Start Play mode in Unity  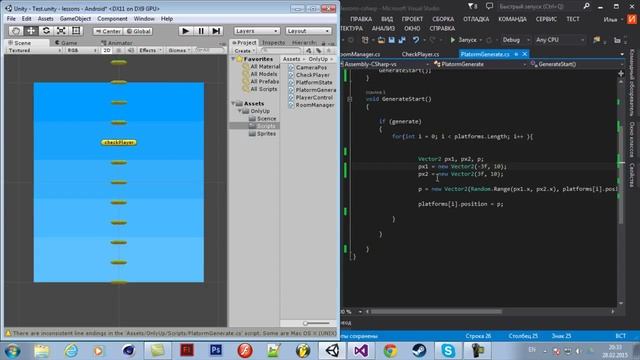(x=185, y=31)
